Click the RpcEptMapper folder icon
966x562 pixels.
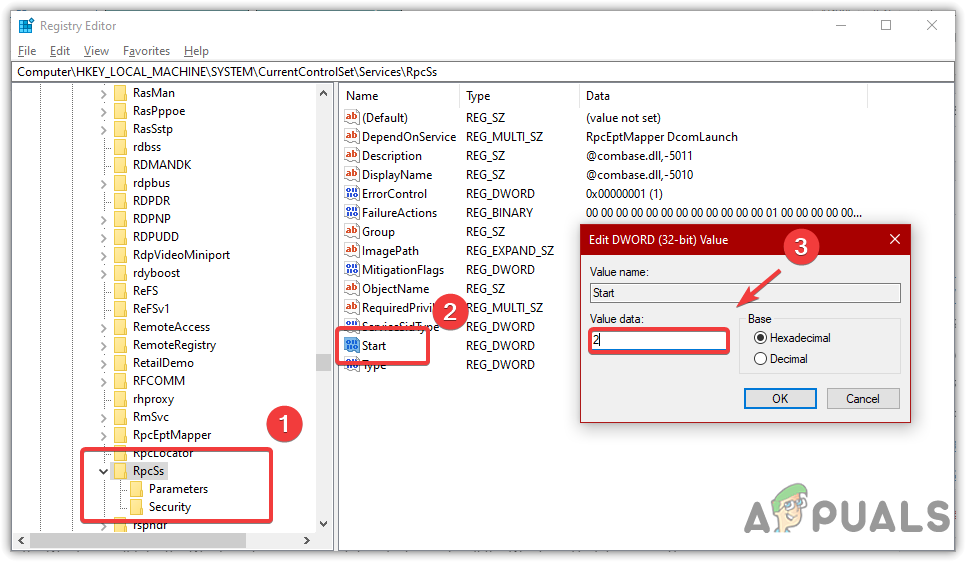[x=121, y=435]
